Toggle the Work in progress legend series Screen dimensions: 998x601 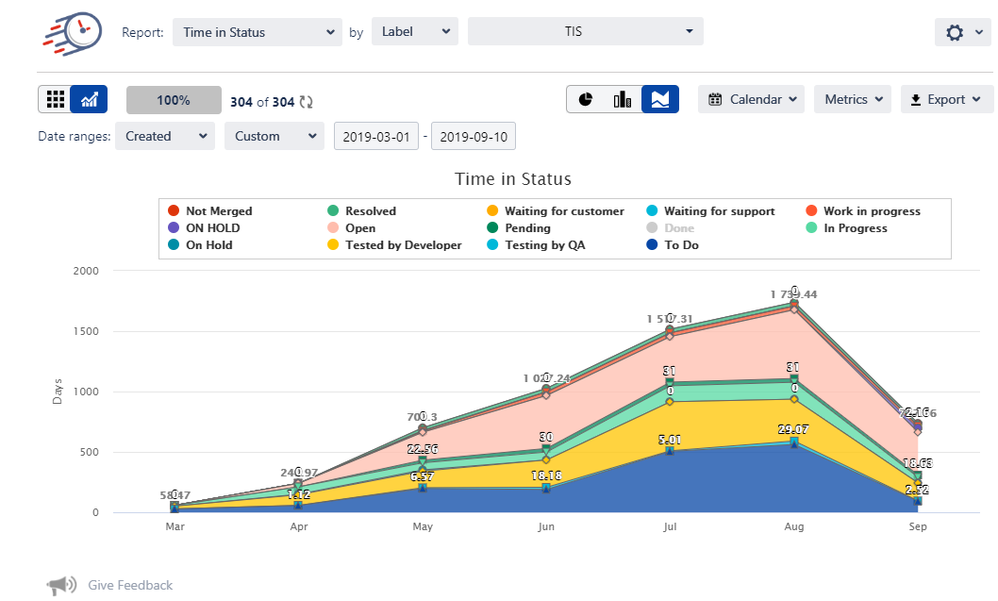(863, 211)
